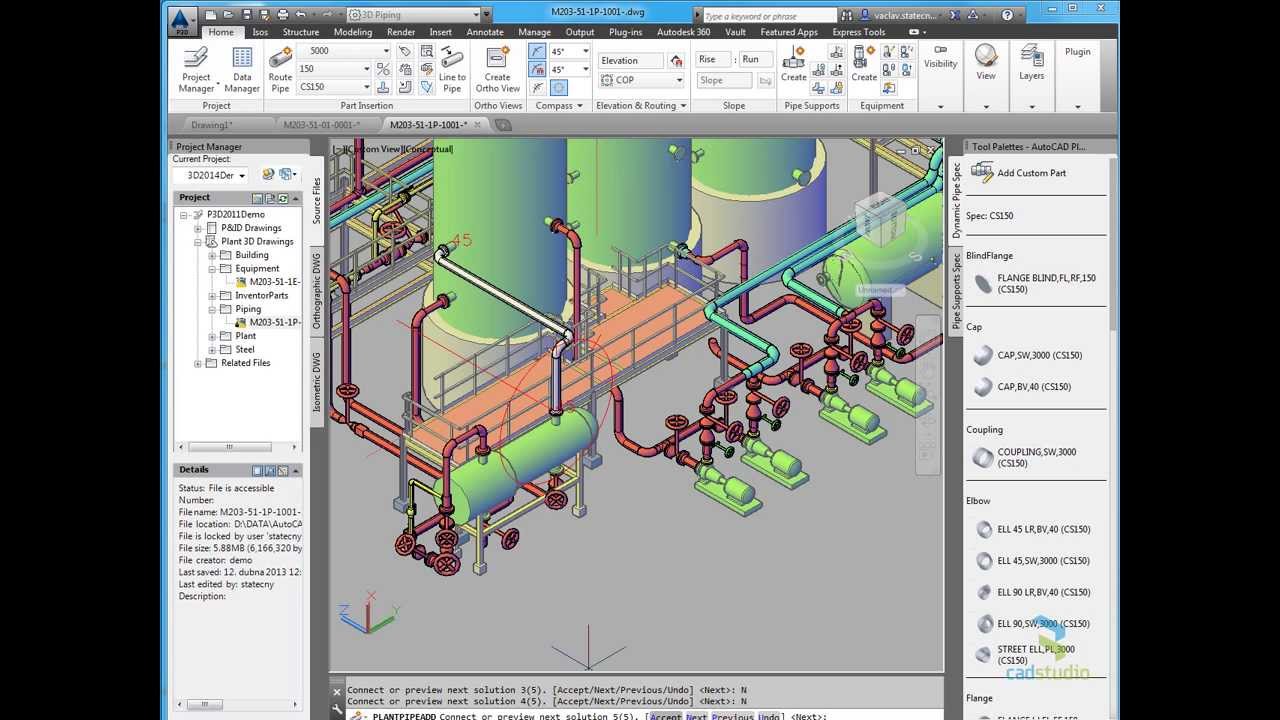
Task: Click the Save icon in Quick Access toolbar
Action: (x=246, y=15)
